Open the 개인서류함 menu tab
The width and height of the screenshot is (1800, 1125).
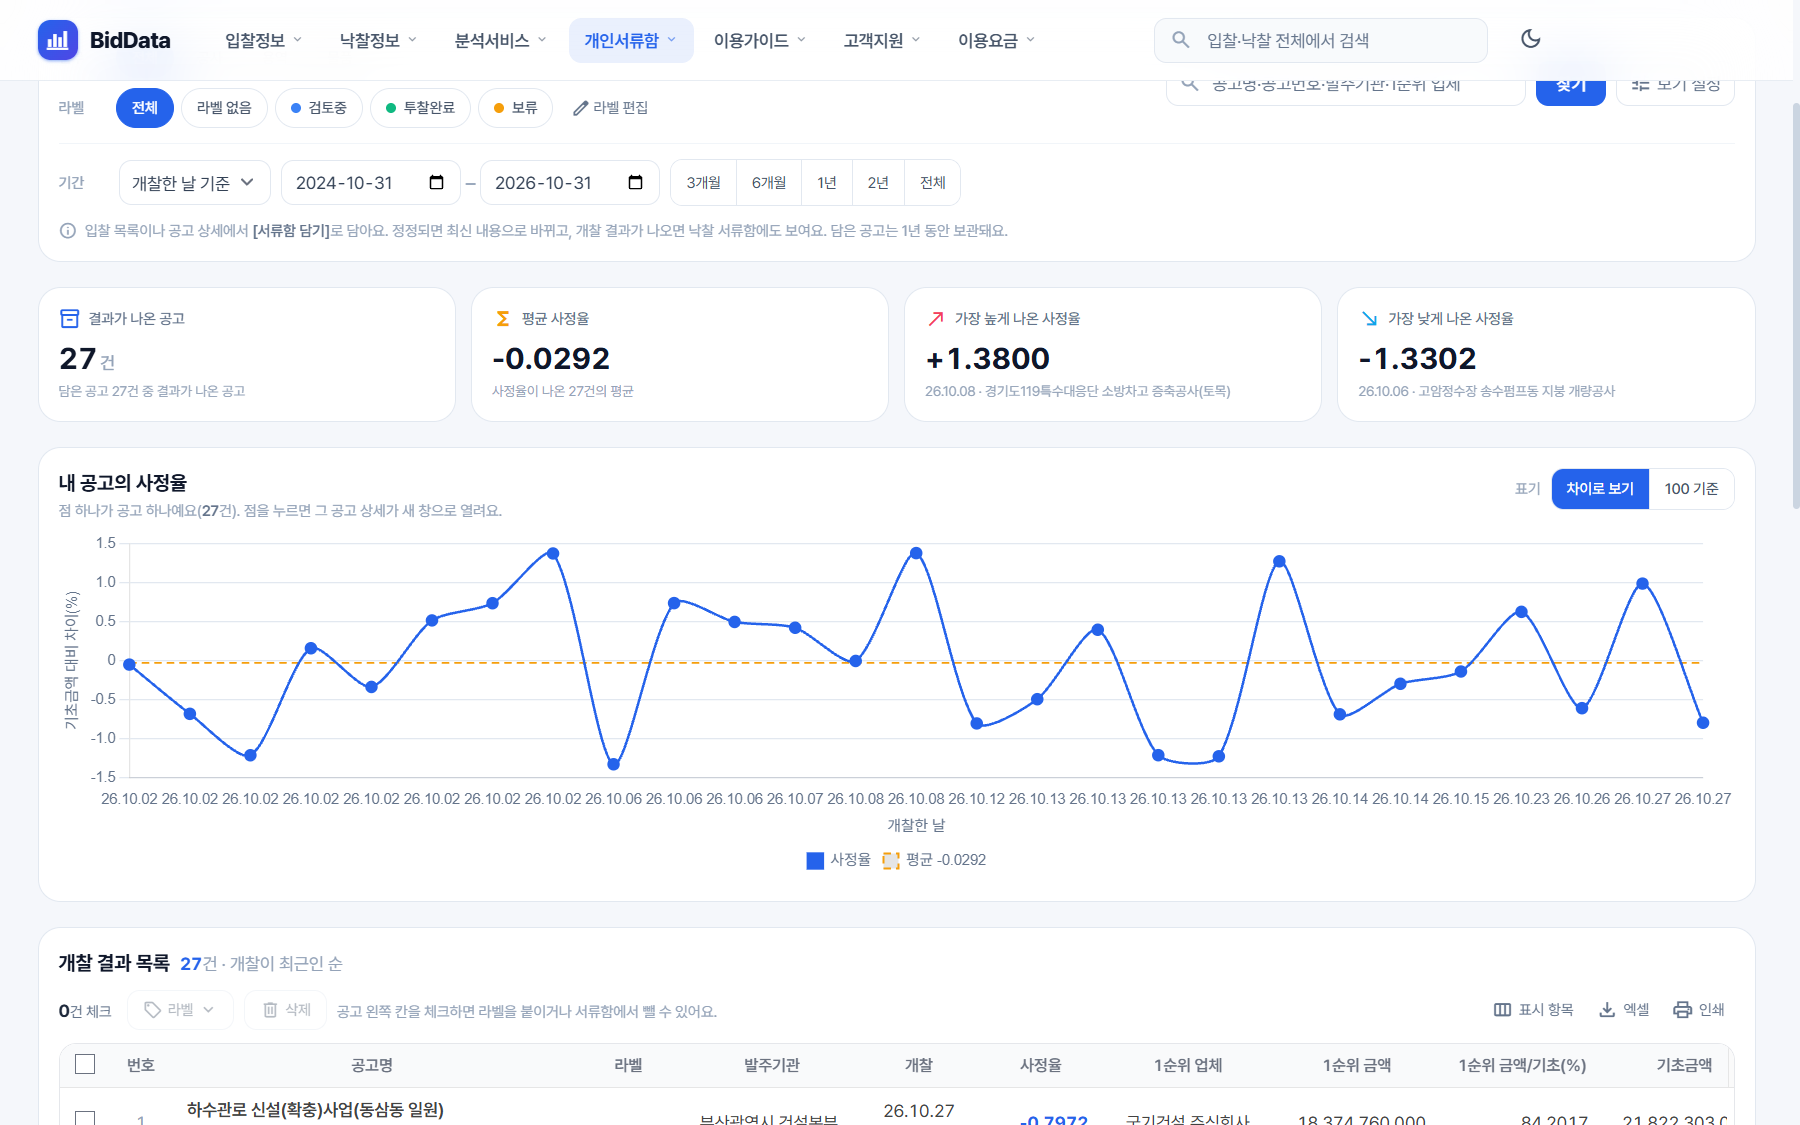[x=631, y=40]
